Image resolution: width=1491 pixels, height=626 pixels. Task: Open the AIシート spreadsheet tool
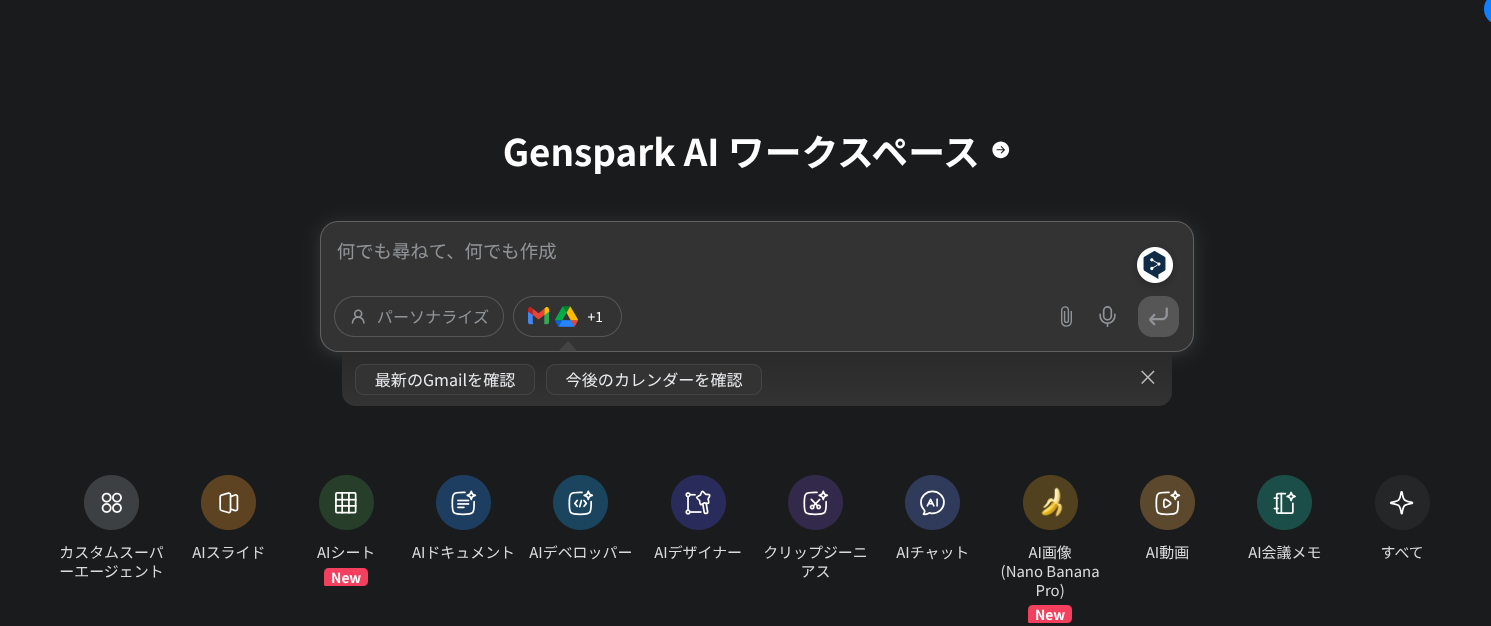(346, 502)
